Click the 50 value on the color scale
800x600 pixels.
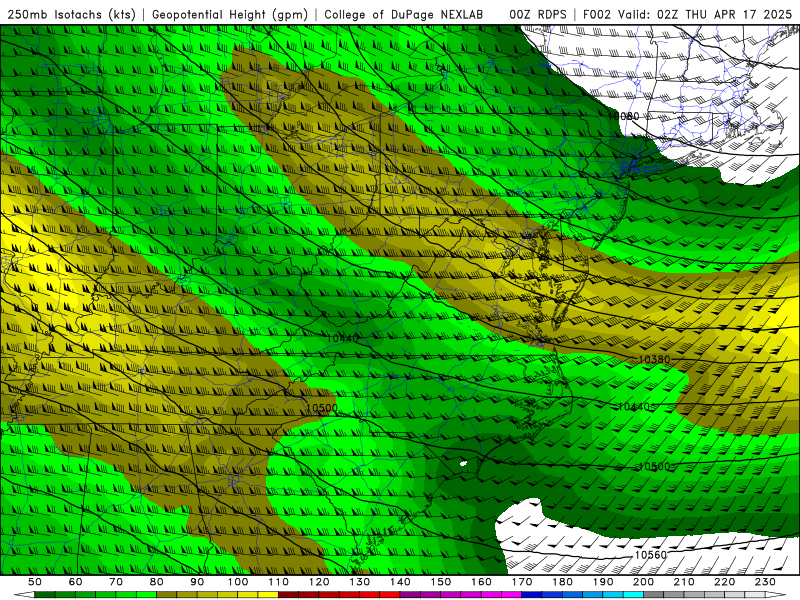(35, 582)
